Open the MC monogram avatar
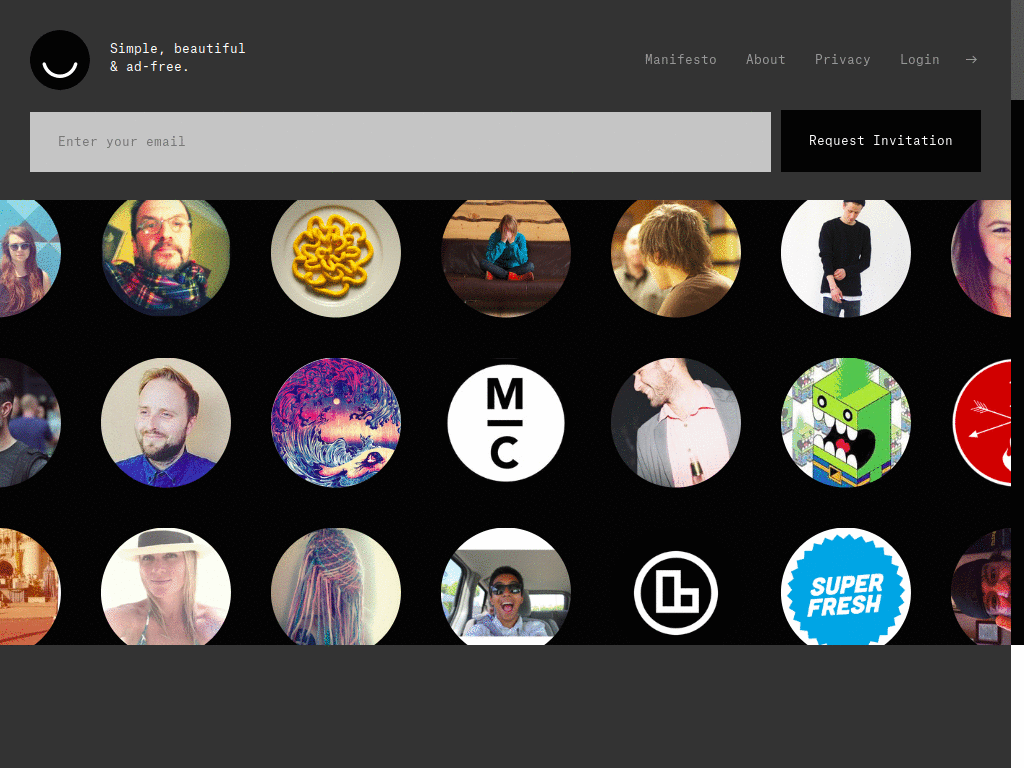 (505, 423)
